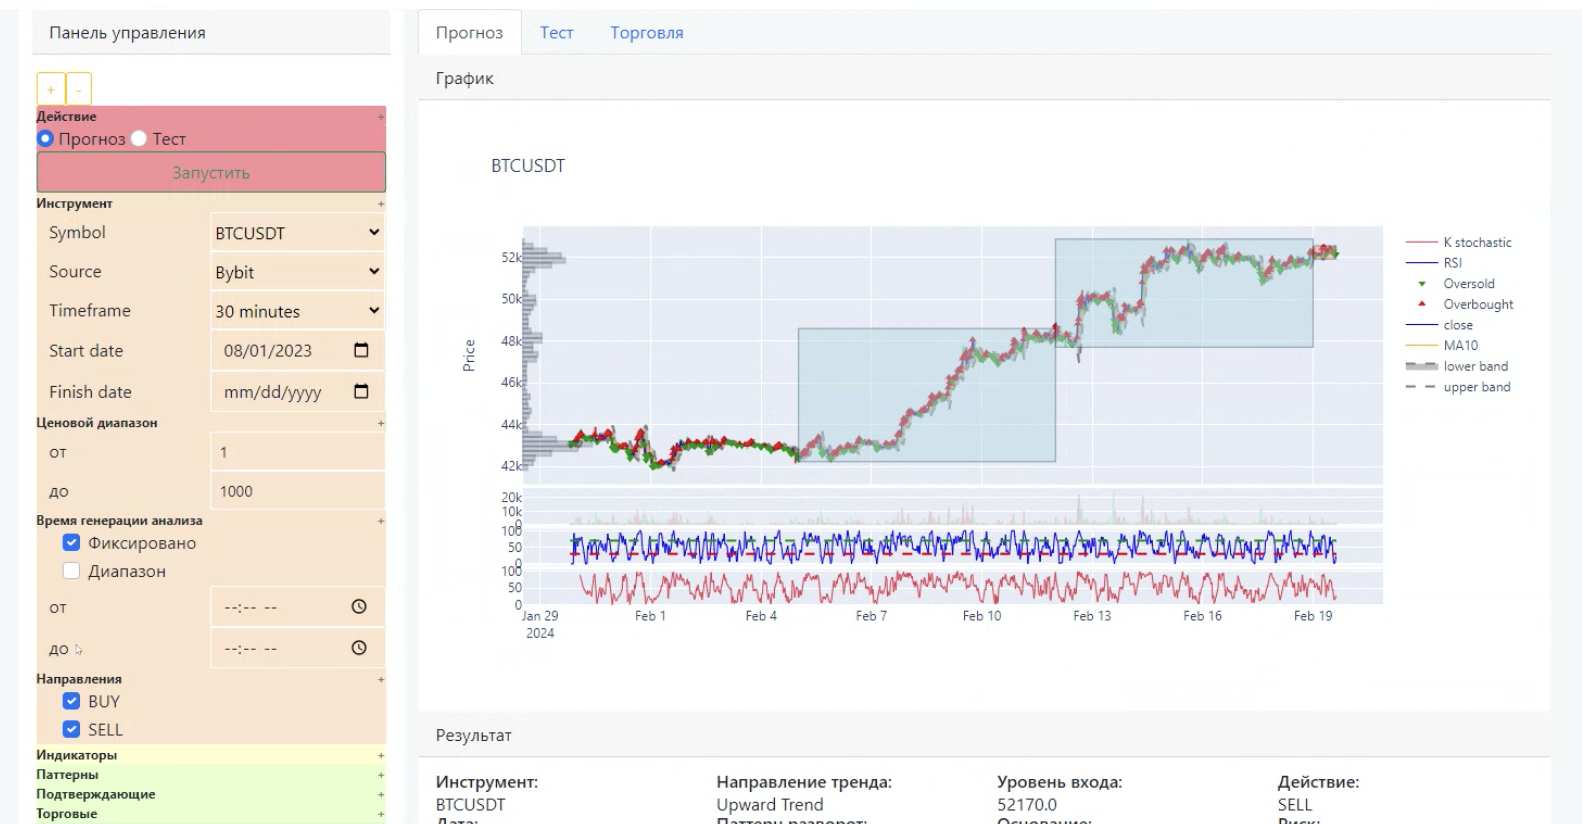Screen dimensions: 1582x824
Task: Click the plus expand-all button
Action: [50, 89]
